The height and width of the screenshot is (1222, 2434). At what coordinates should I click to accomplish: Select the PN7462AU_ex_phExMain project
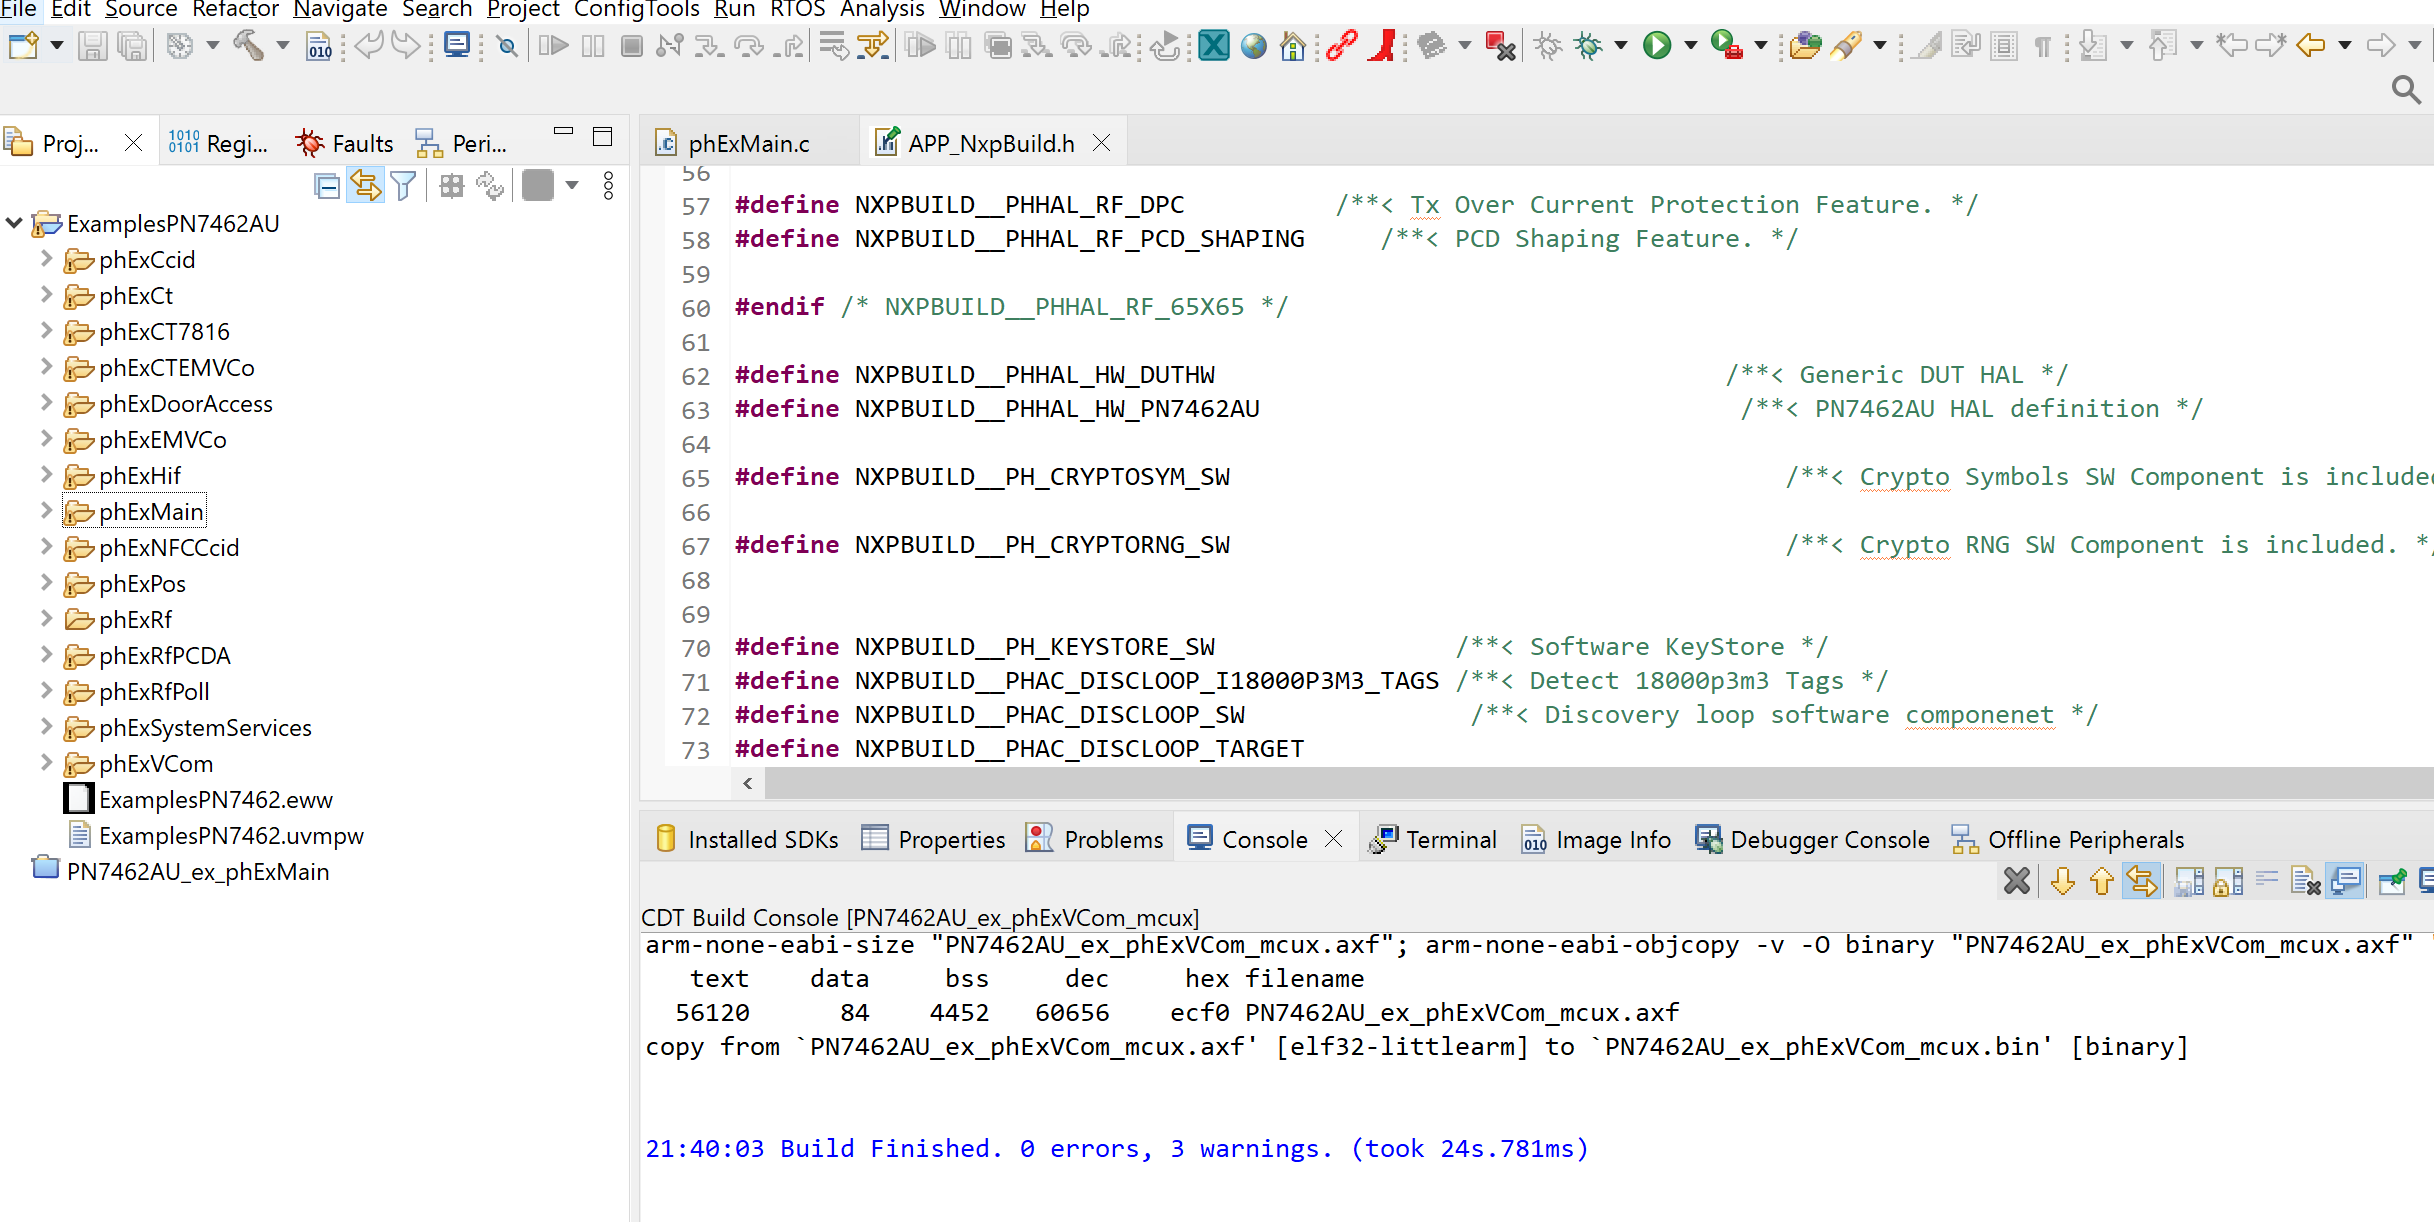[197, 871]
